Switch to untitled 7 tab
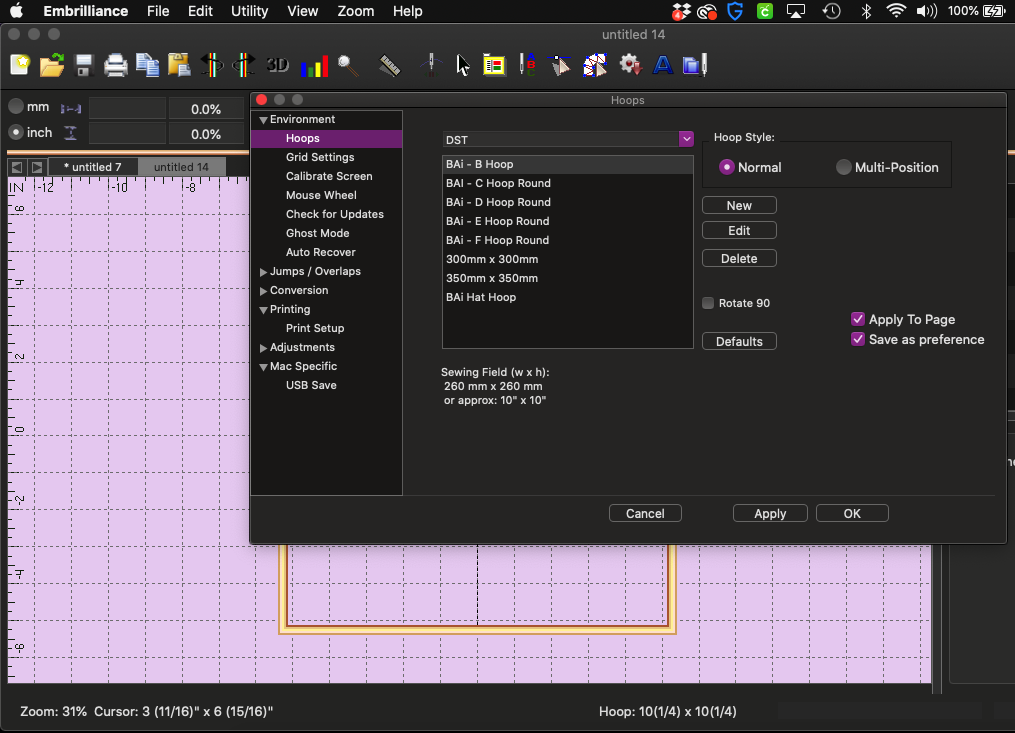Image resolution: width=1015 pixels, height=733 pixels. (x=93, y=167)
